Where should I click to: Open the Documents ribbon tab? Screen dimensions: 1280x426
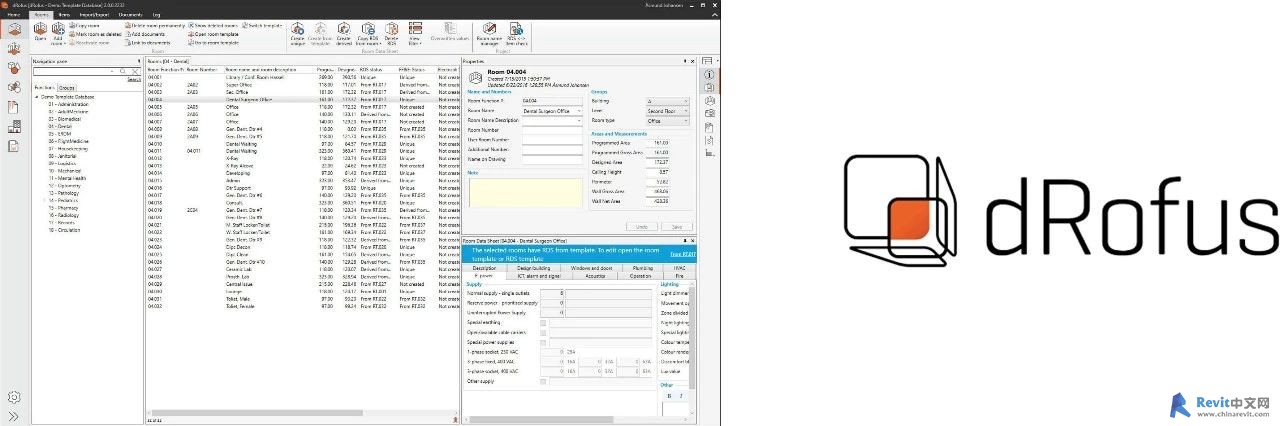point(131,15)
